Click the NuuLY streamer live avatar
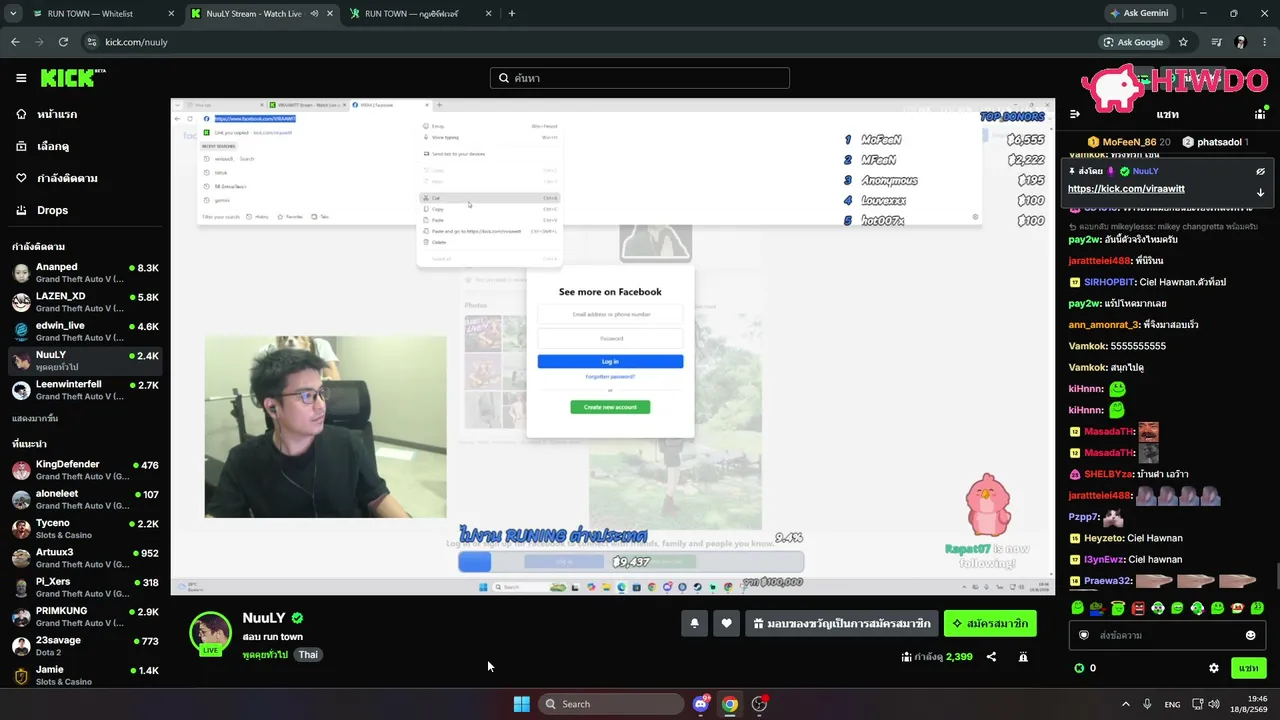 (210, 633)
